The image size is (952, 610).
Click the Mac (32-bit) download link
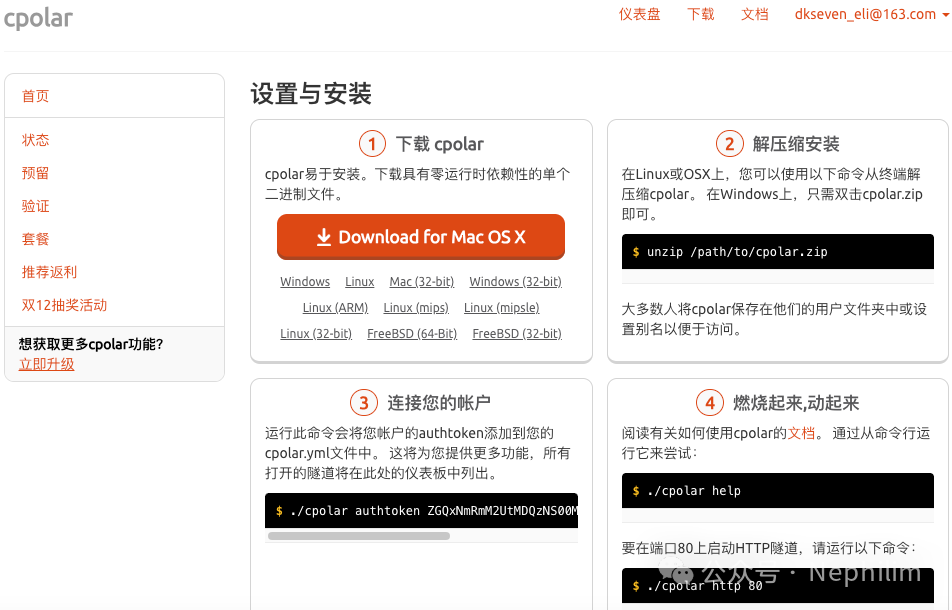pyautogui.click(x=421, y=282)
